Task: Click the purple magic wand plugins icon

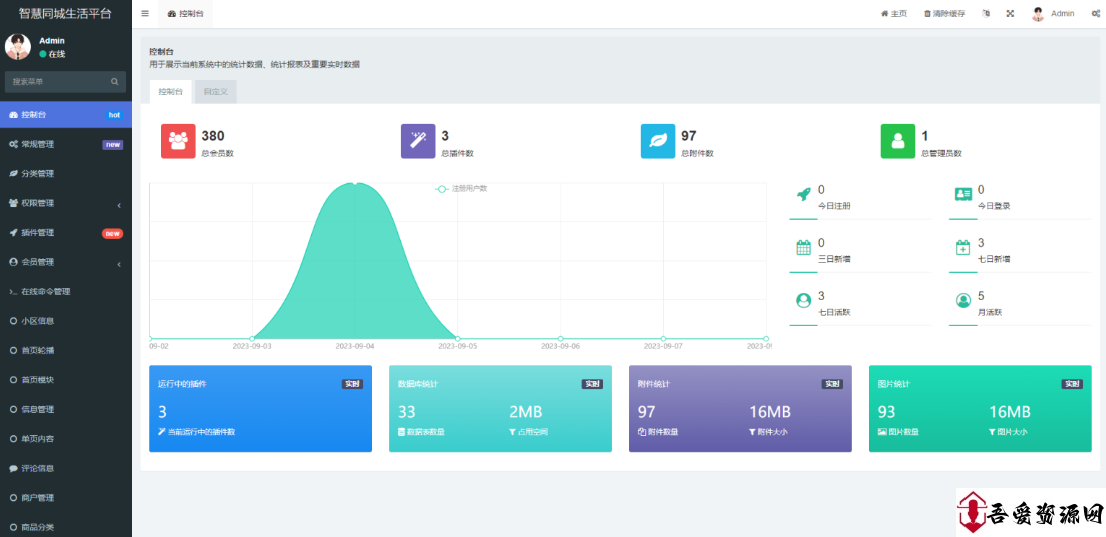Action: pyautogui.click(x=418, y=141)
